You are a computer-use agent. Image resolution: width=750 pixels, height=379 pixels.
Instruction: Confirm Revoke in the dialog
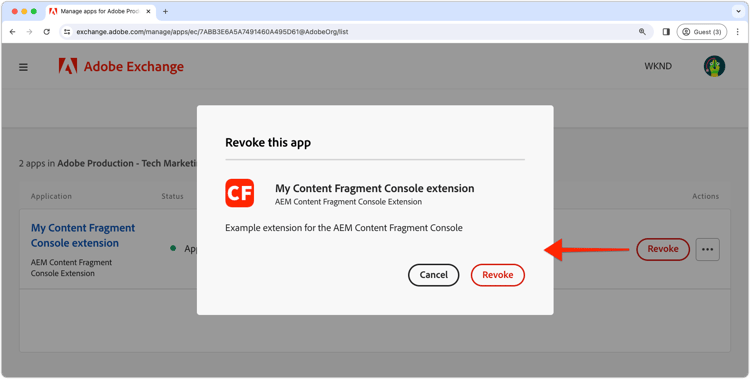(x=497, y=275)
